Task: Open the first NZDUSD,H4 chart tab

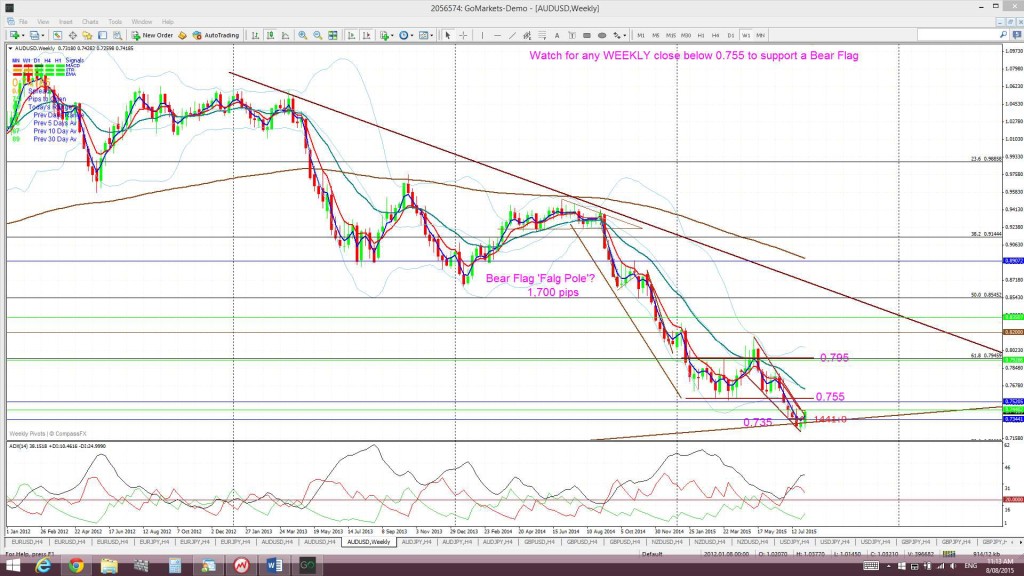Action: point(667,542)
